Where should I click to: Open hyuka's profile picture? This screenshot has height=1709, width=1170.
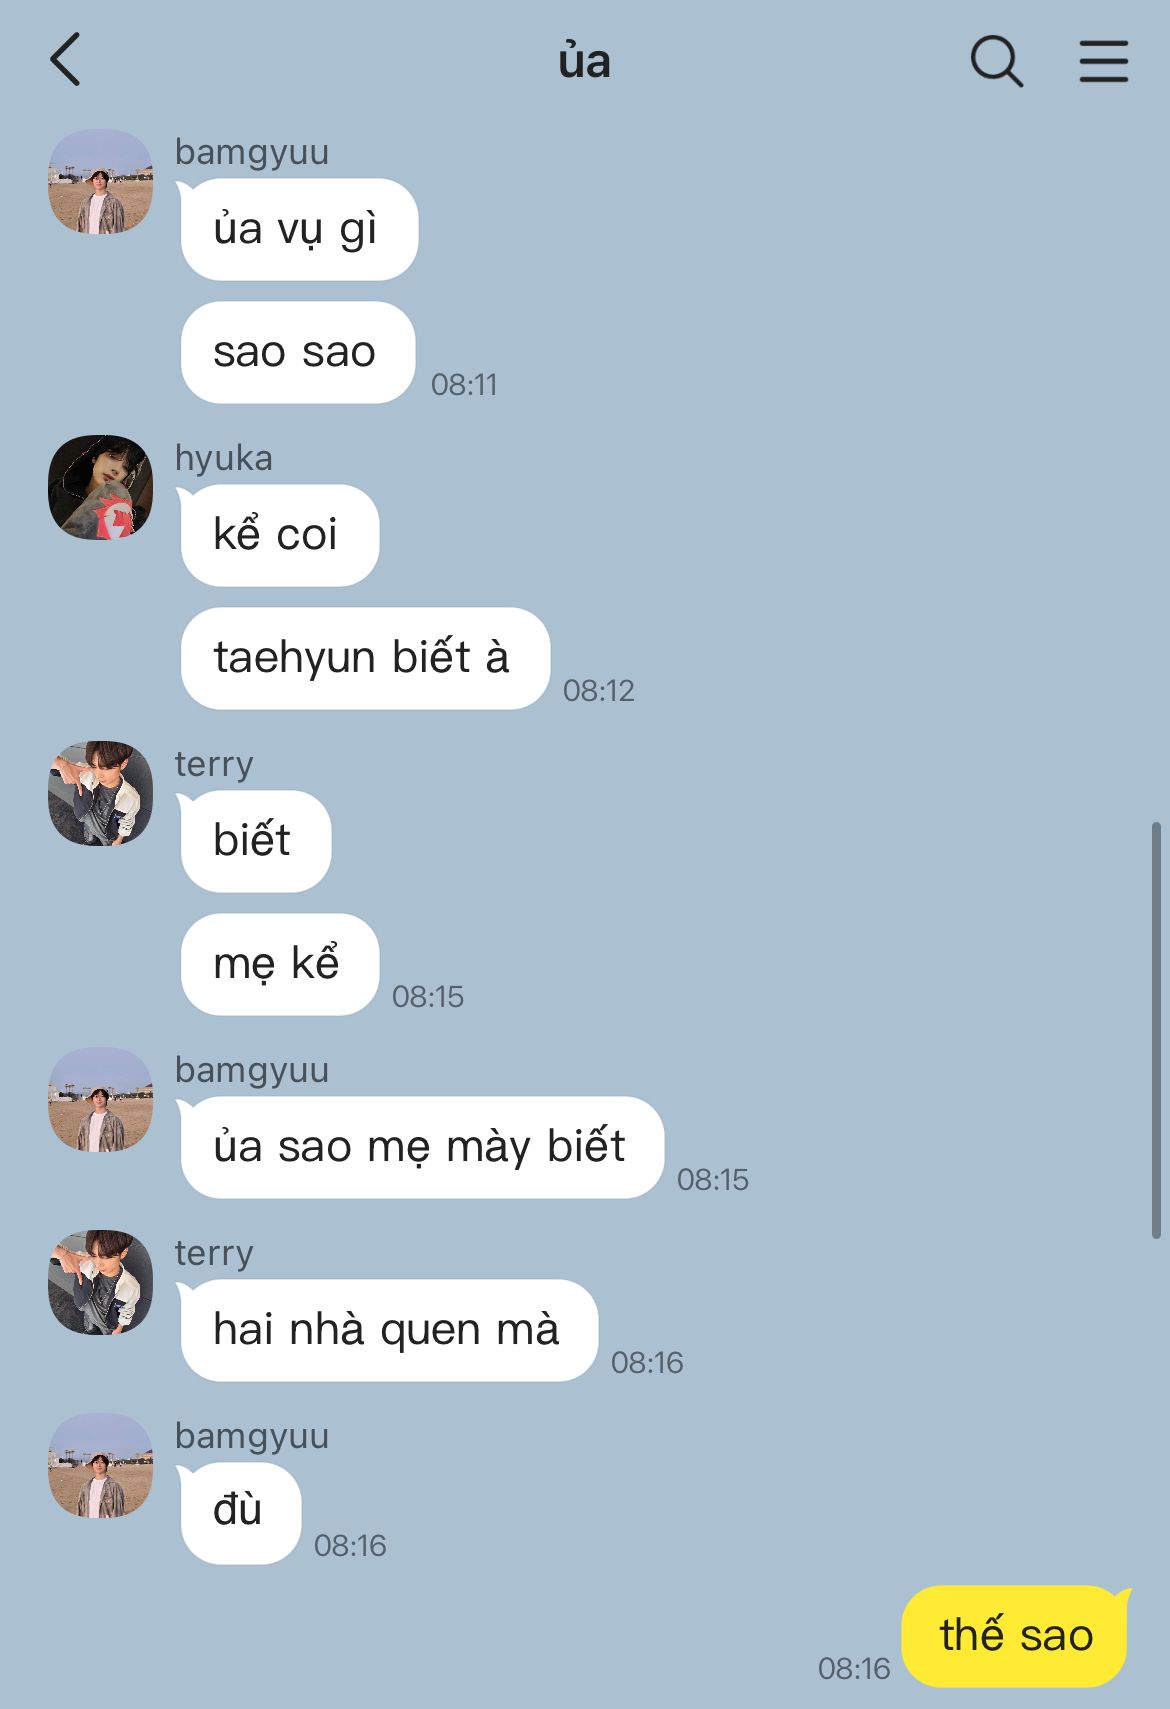click(100, 487)
